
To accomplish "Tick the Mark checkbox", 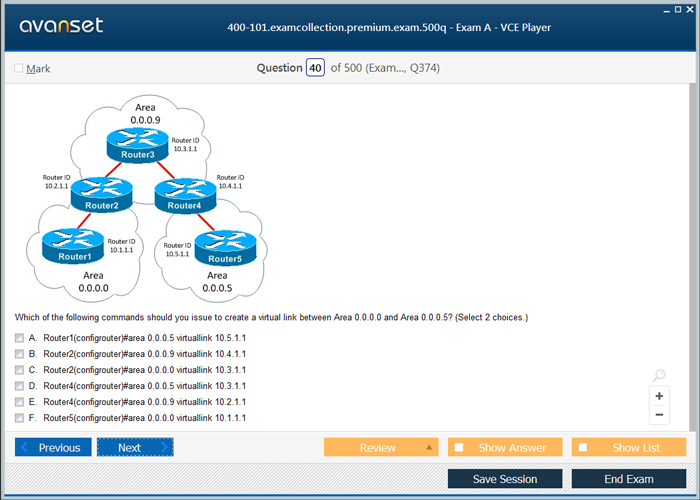I will click(19, 68).
